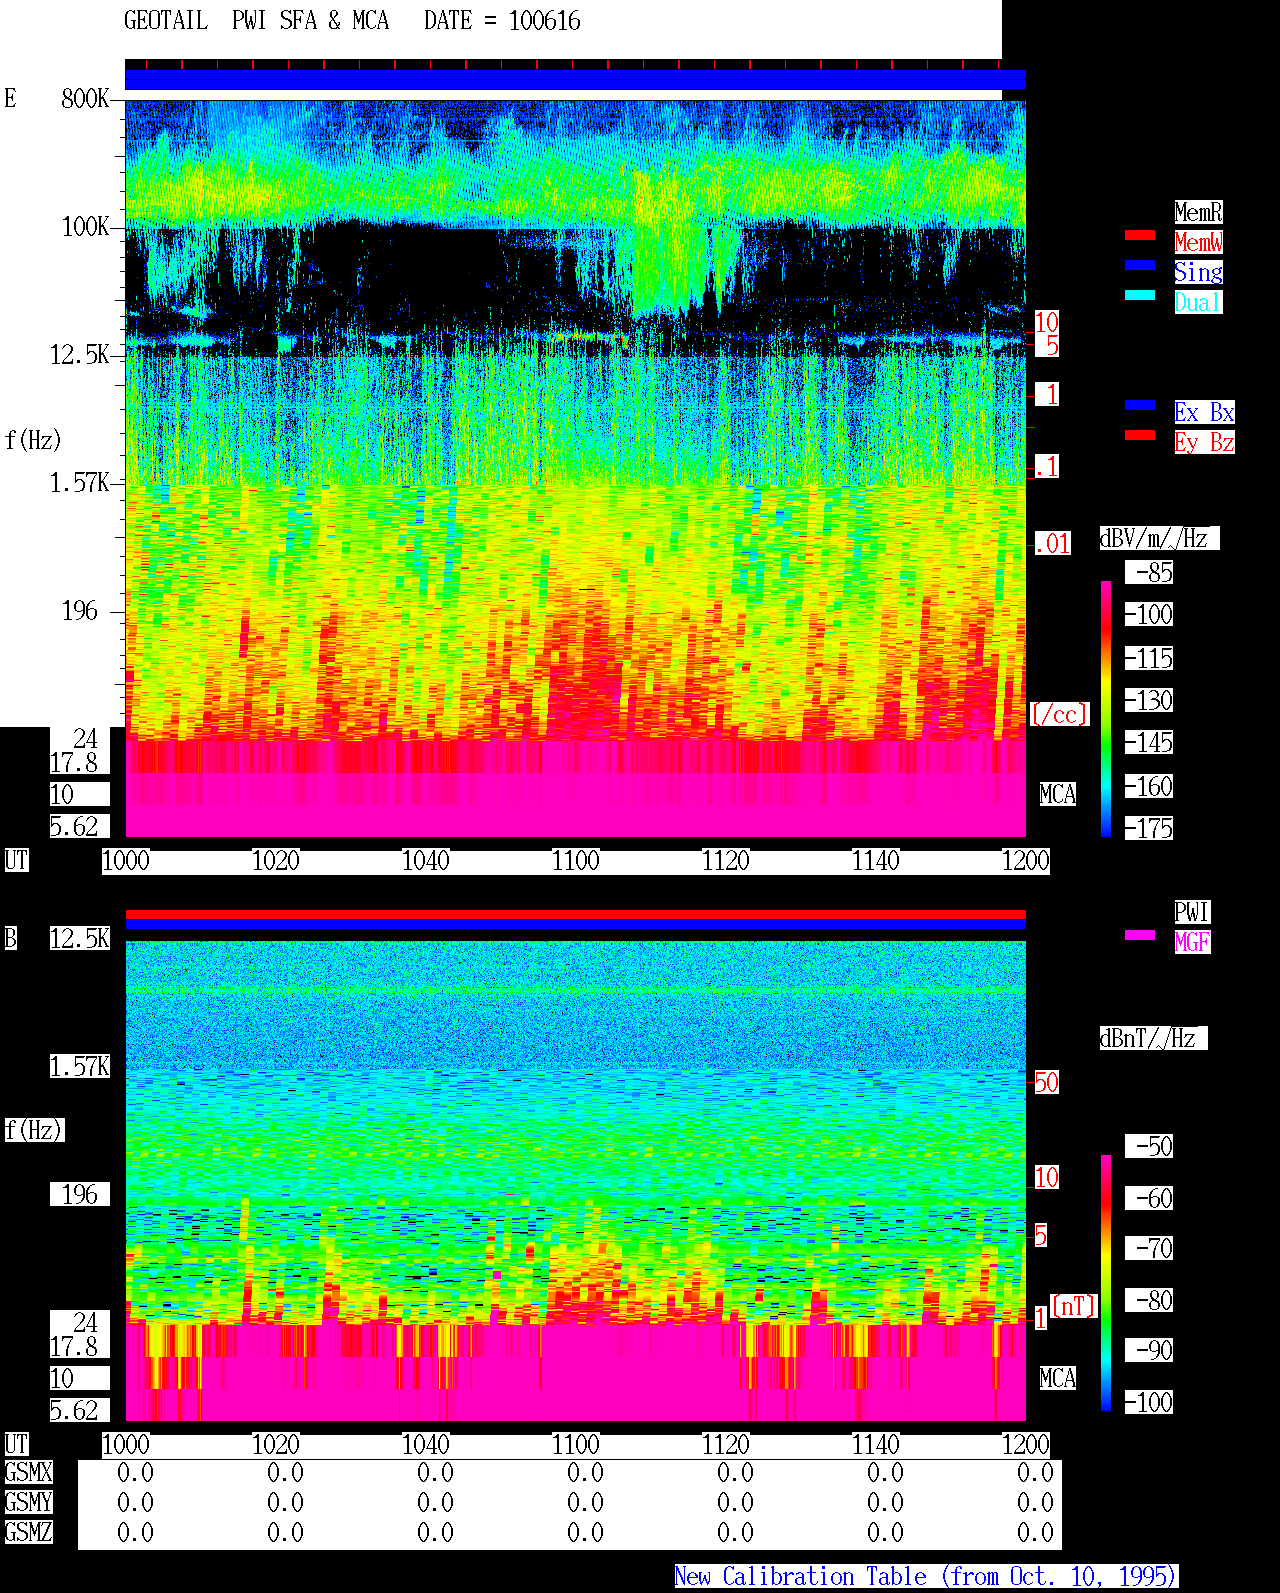Click the GEOTAIL PWI SFA & MCA title
The image size is (1280, 1593).
256,21
